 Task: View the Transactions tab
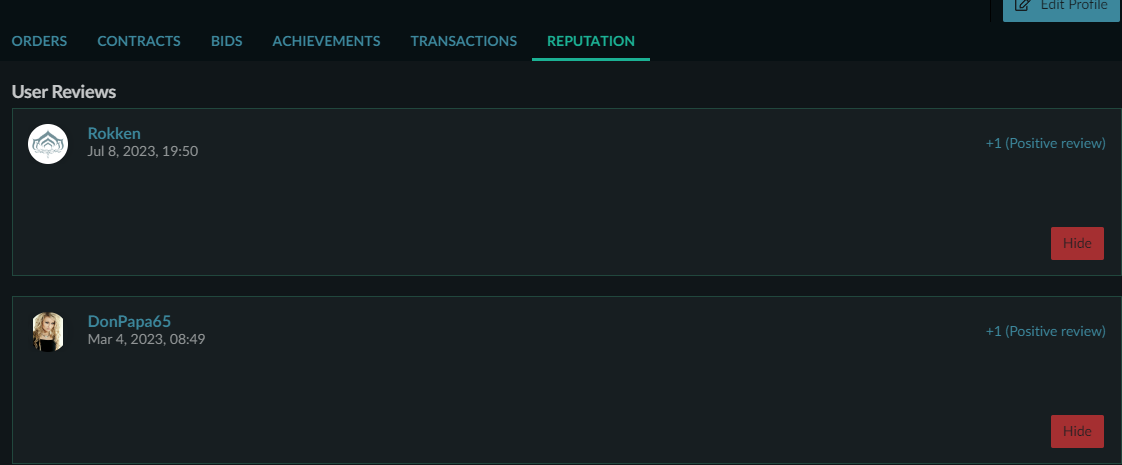(x=463, y=41)
